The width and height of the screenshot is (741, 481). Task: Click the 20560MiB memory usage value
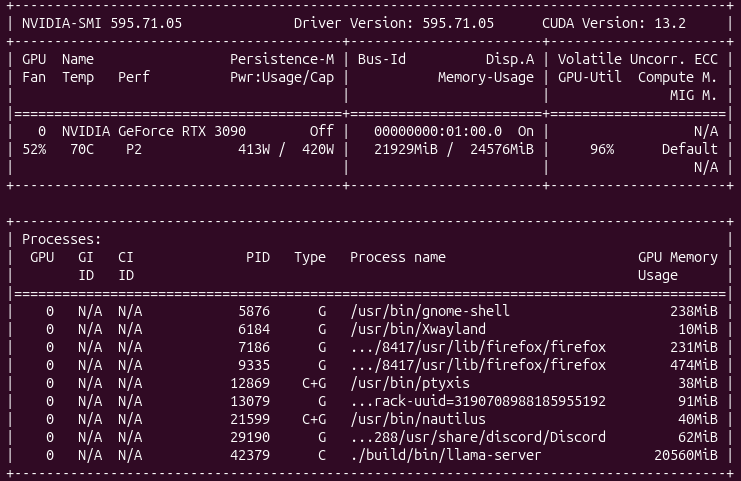coord(686,455)
